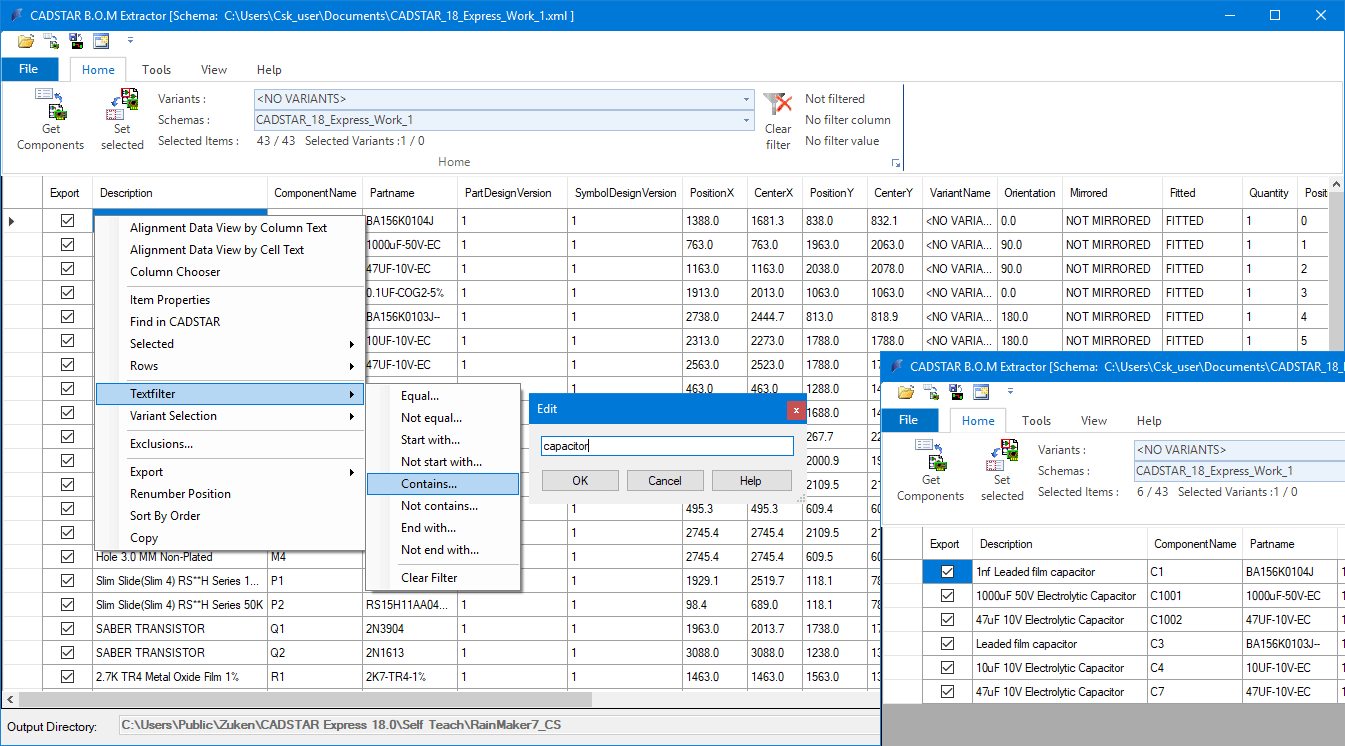
Task: Click the main window feather application icon
Action: (16, 15)
